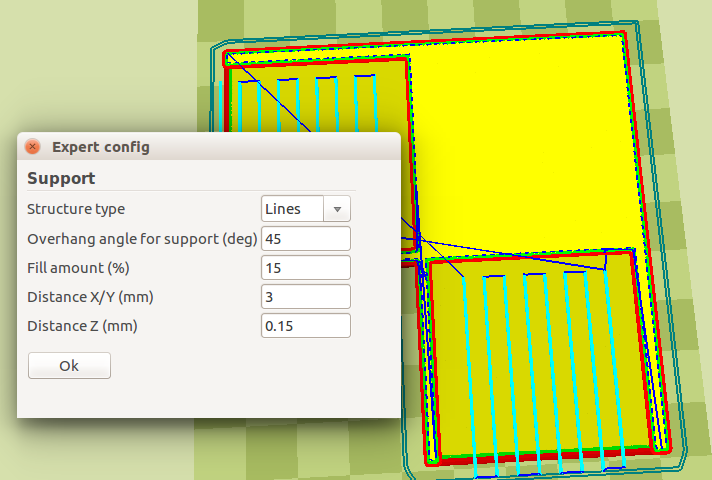
Task: Close the Expert config dialog
Action: 32,147
